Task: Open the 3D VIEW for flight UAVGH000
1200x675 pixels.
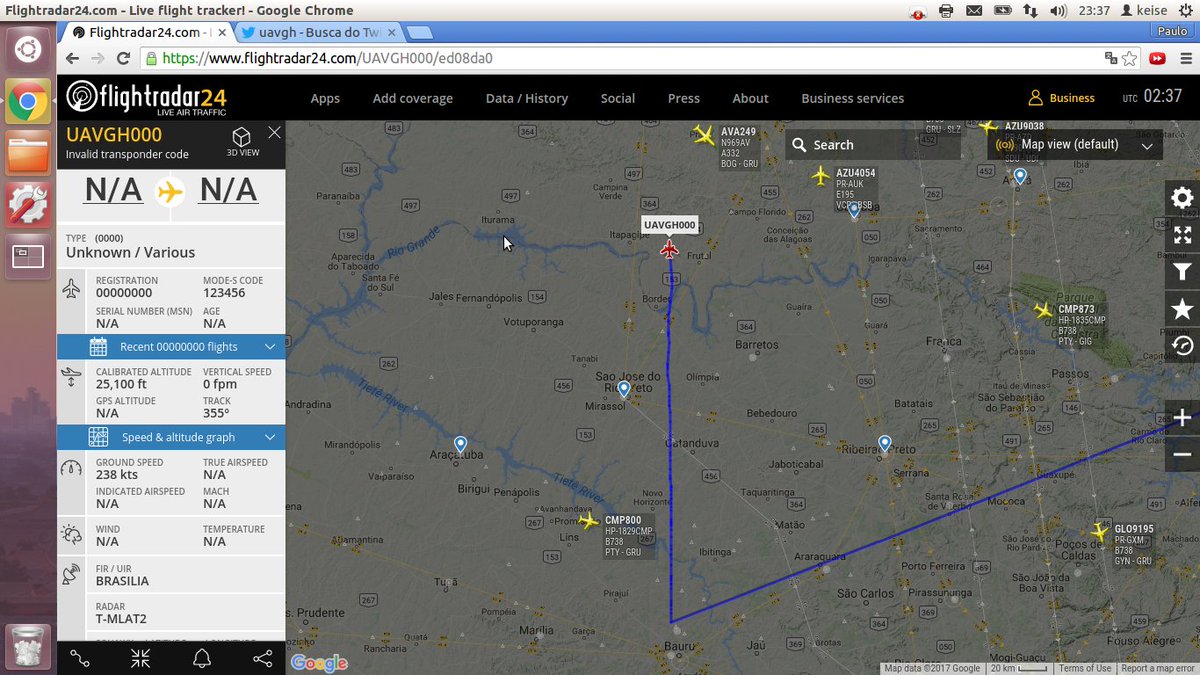Action: coord(243,141)
